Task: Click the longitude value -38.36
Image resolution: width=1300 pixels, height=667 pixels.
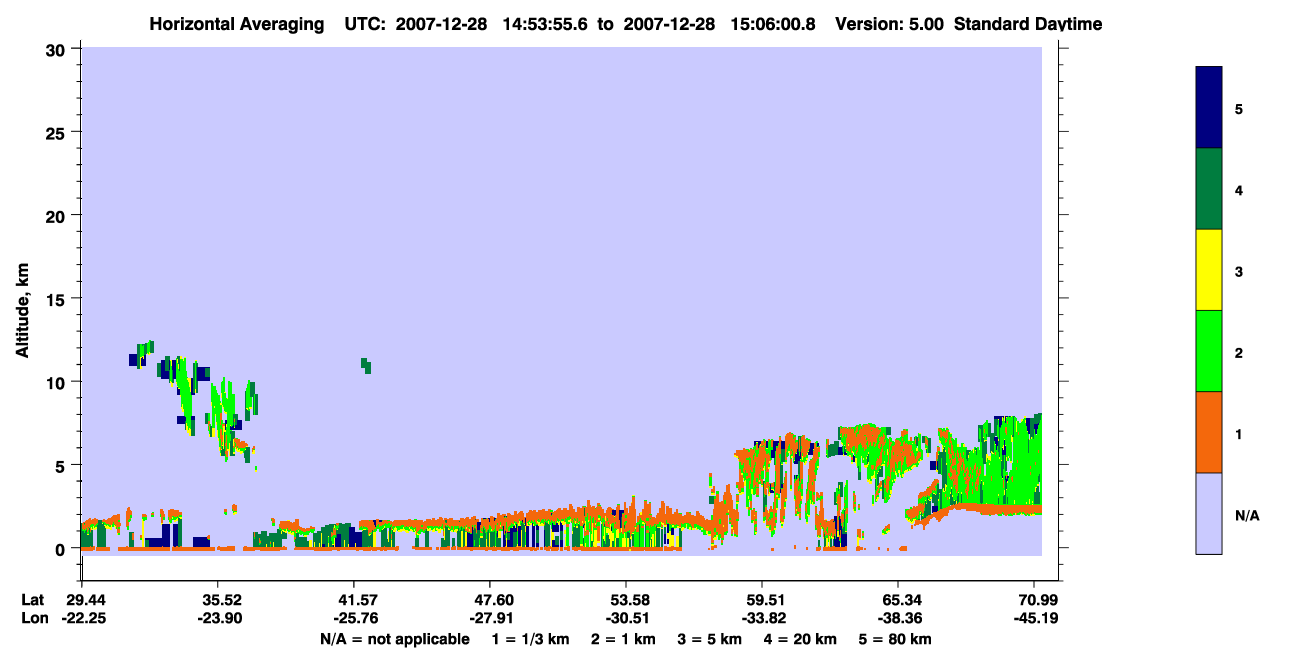Action: [899, 619]
